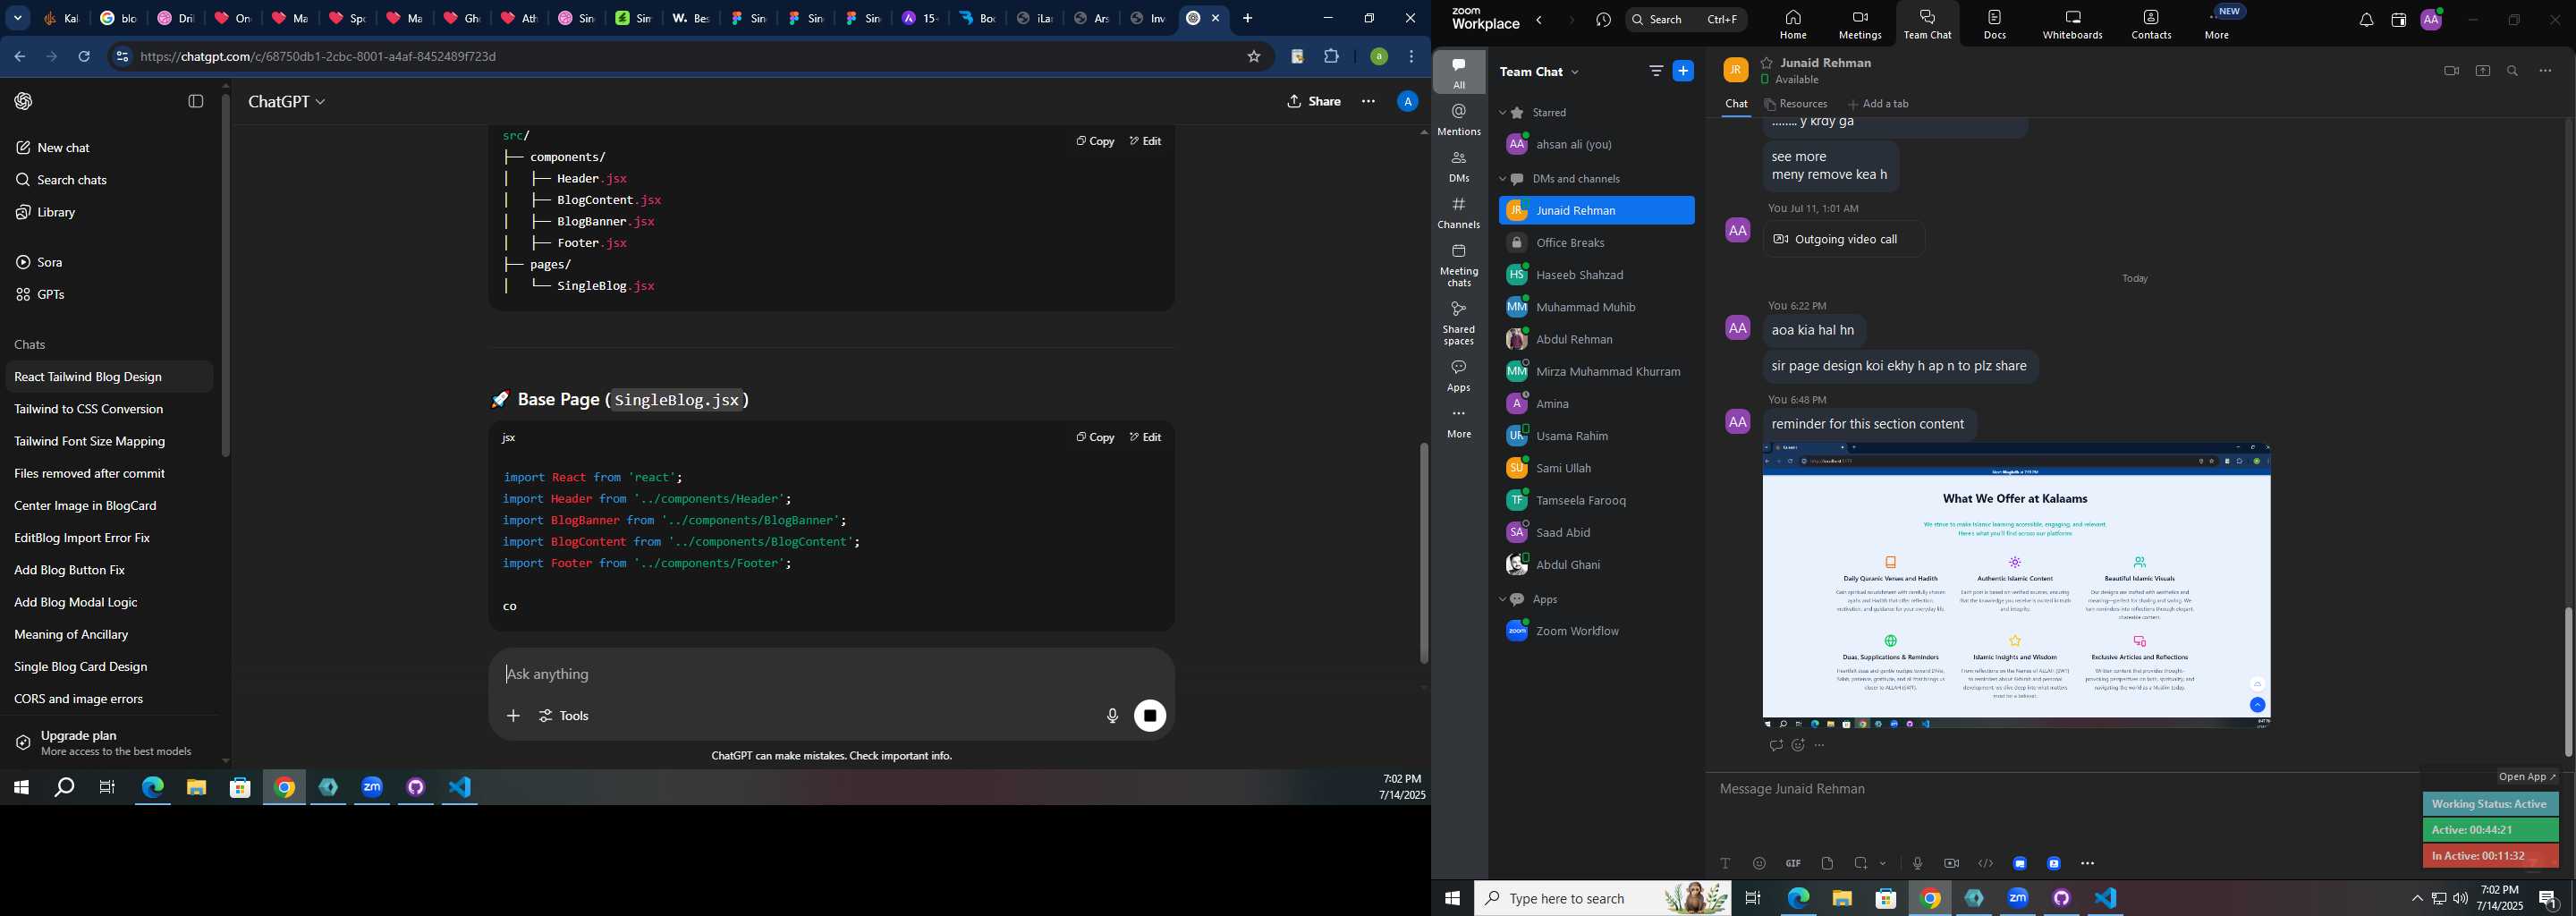Screen dimensions: 2576x916
Task: Filter Team Chat list
Action: pyautogui.click(x=1656, y=71)
